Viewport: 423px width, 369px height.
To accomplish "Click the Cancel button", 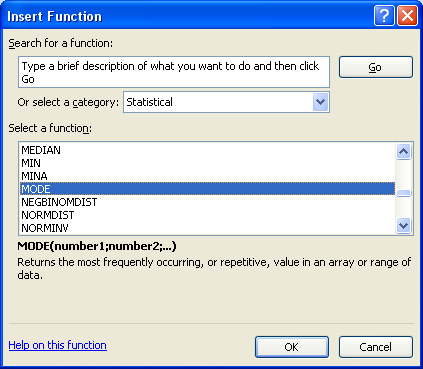I will [x=376, y=347].
